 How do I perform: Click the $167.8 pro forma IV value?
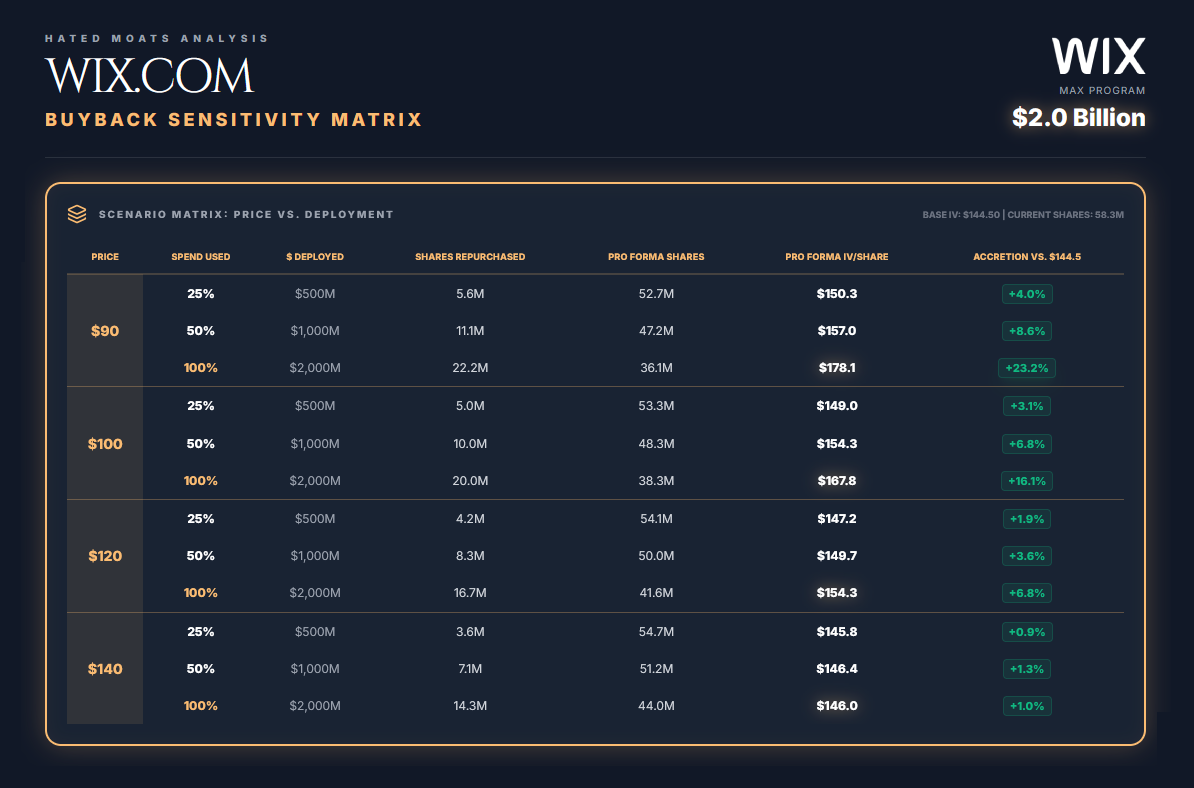coord(837,480)
